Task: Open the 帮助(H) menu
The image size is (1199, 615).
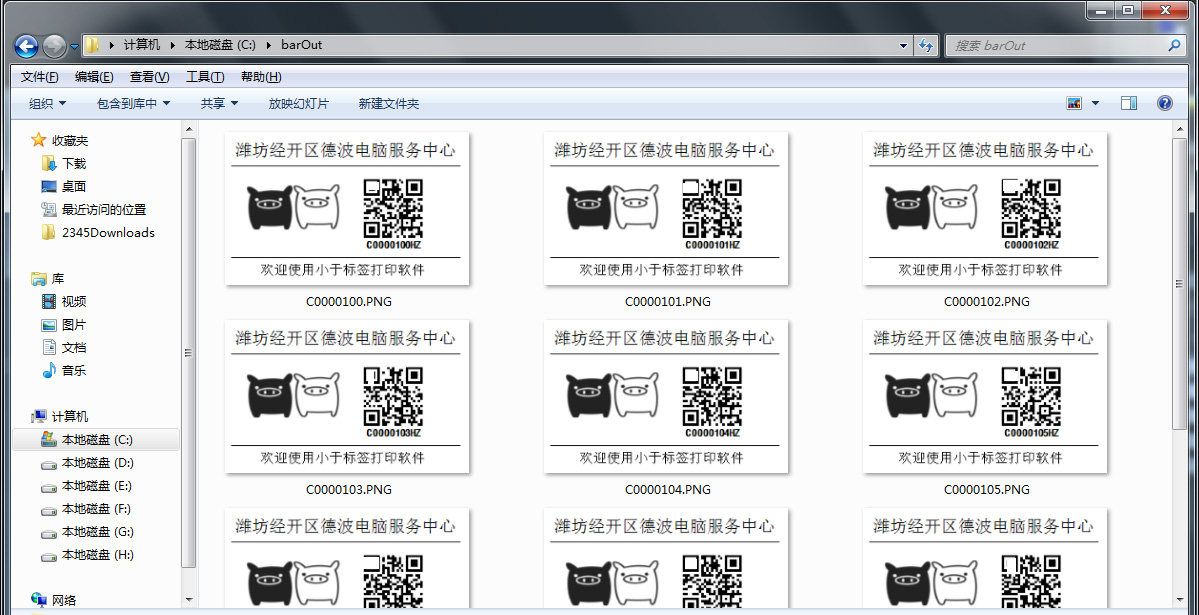Action: click(x=261, y=76)
